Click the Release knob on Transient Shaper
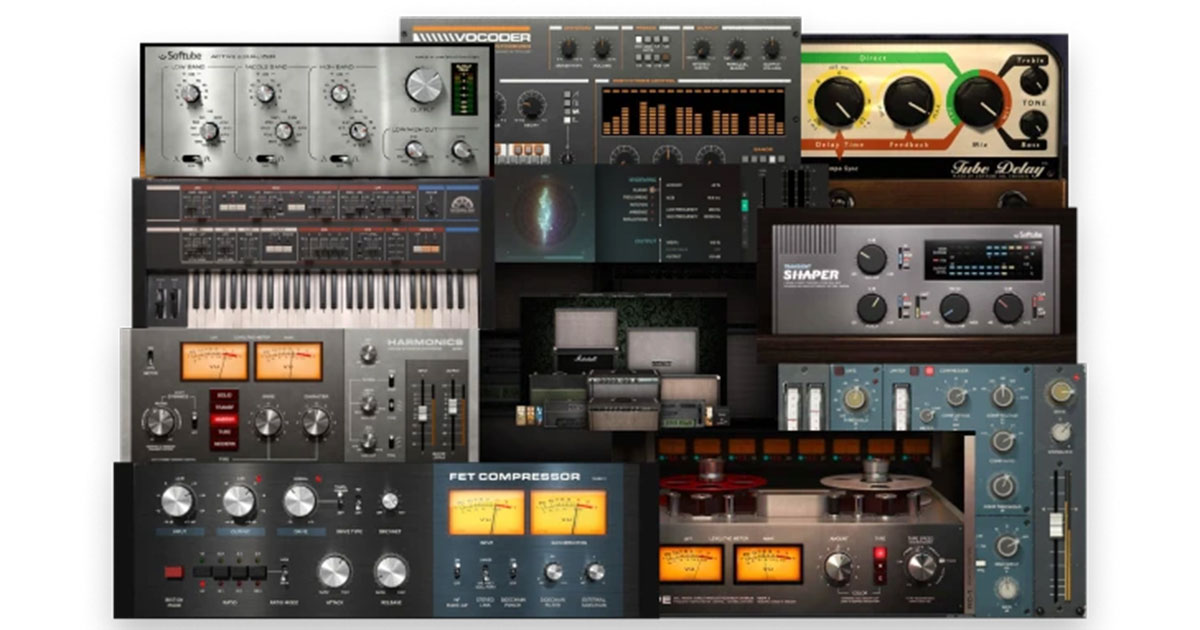 click(1007, 306)
